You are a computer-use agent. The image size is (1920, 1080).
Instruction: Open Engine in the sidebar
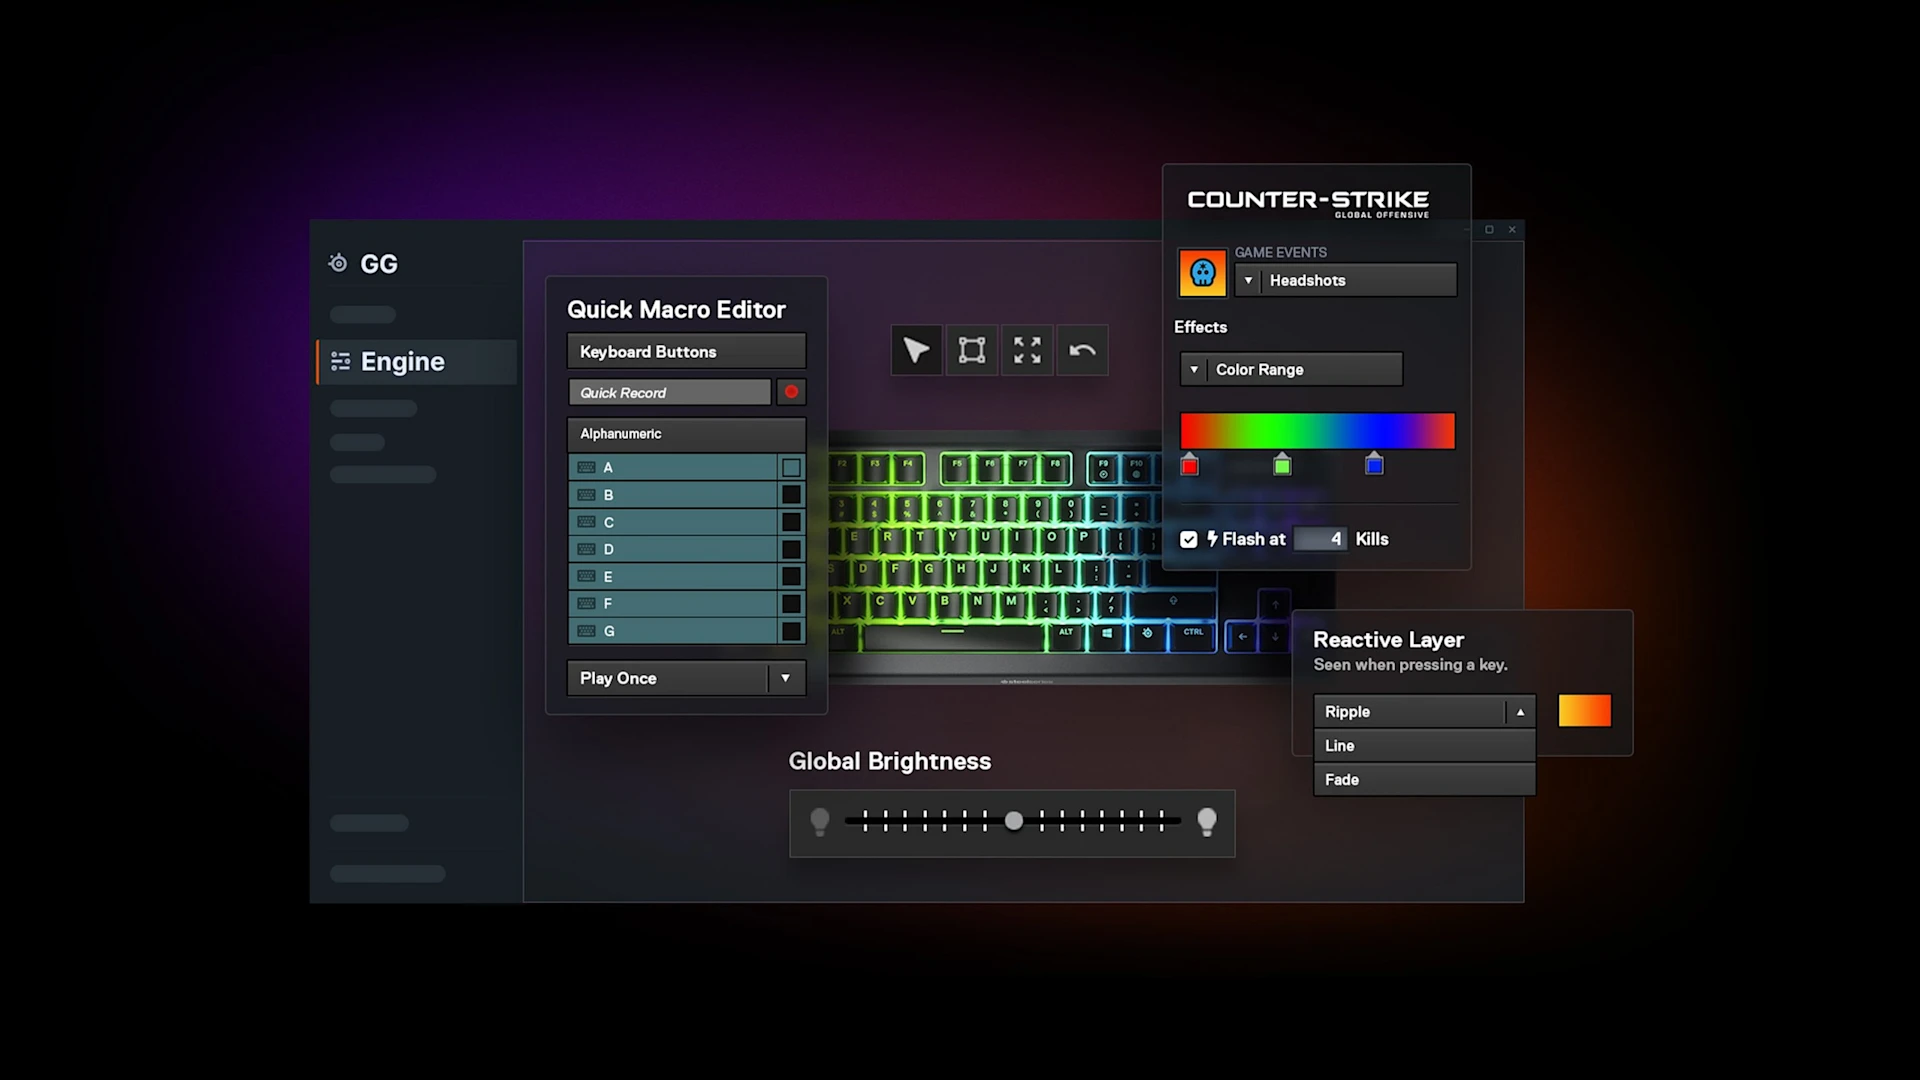click(x=402, y=362)
